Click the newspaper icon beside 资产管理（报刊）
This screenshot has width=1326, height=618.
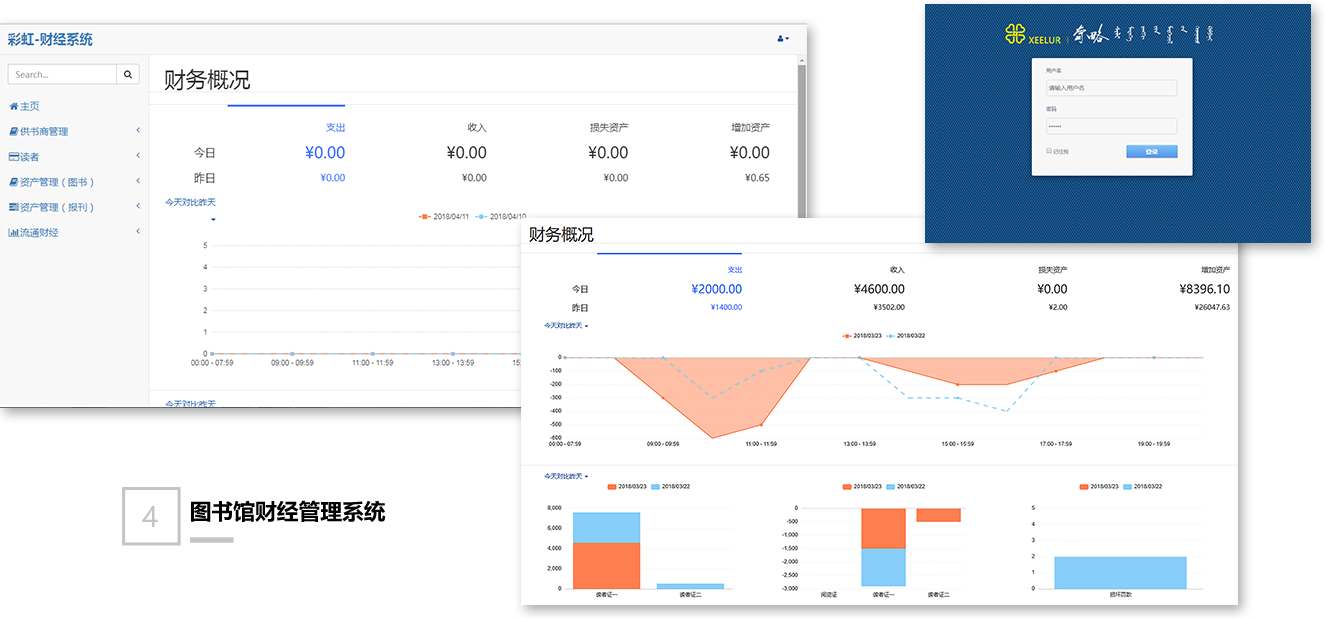(x=13, y=207)
